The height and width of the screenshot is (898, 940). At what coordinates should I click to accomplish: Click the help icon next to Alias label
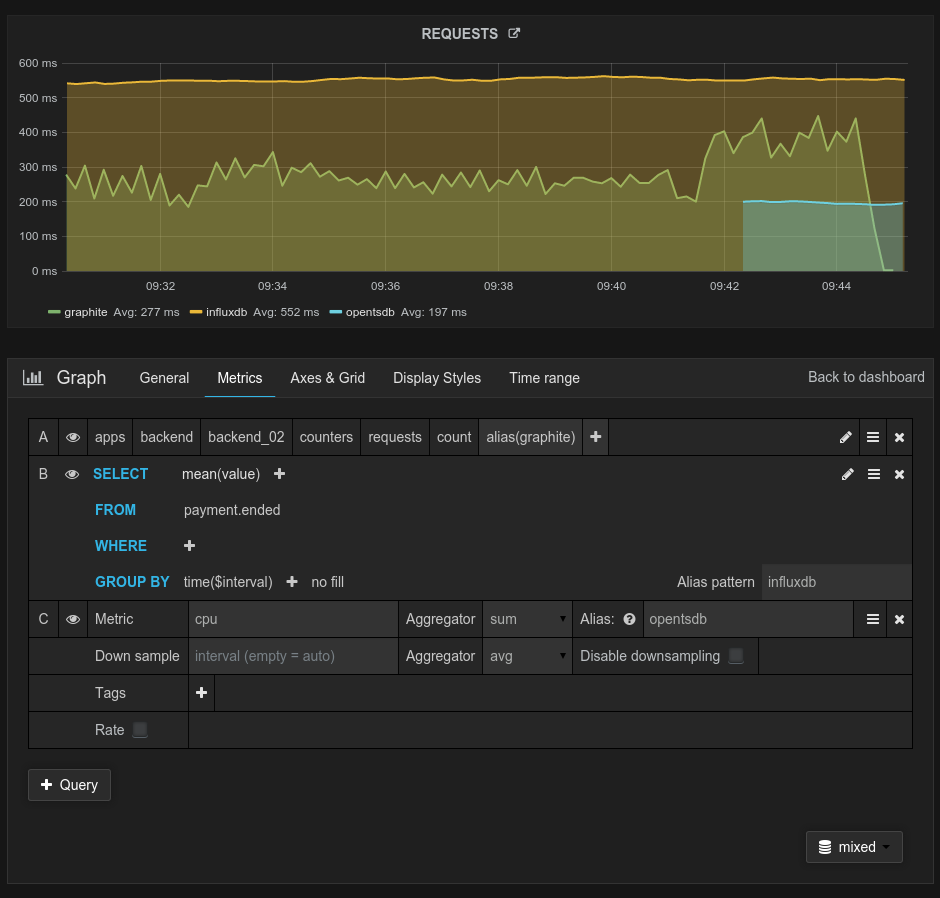(629, 619)
